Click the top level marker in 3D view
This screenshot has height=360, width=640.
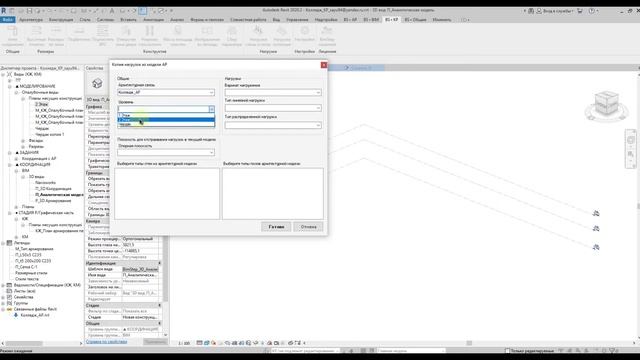click(596, 213)
